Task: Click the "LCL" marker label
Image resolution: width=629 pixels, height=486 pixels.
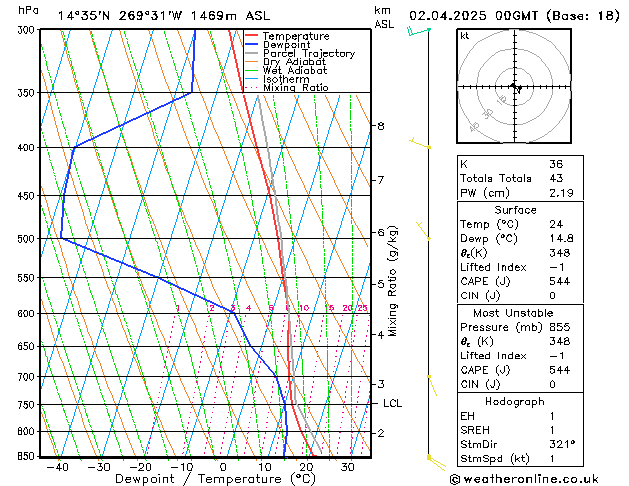Action: pyautogui.click(x=392, y=403)
